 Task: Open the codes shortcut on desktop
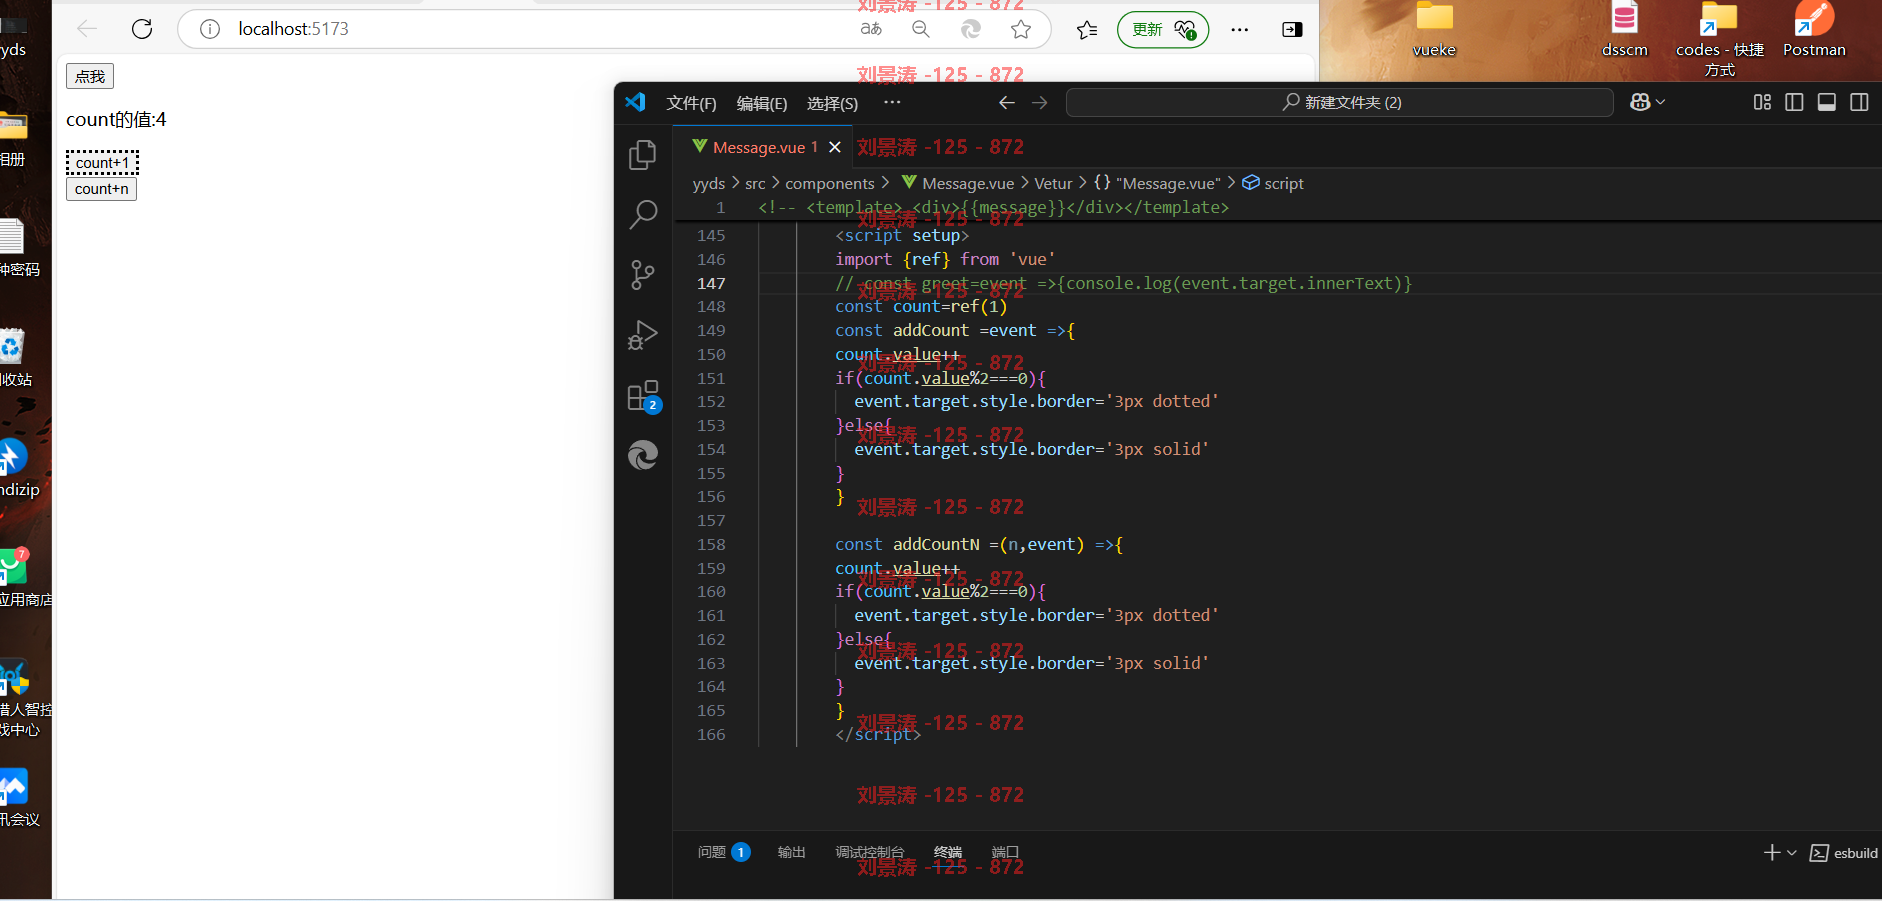point(1720,40)
